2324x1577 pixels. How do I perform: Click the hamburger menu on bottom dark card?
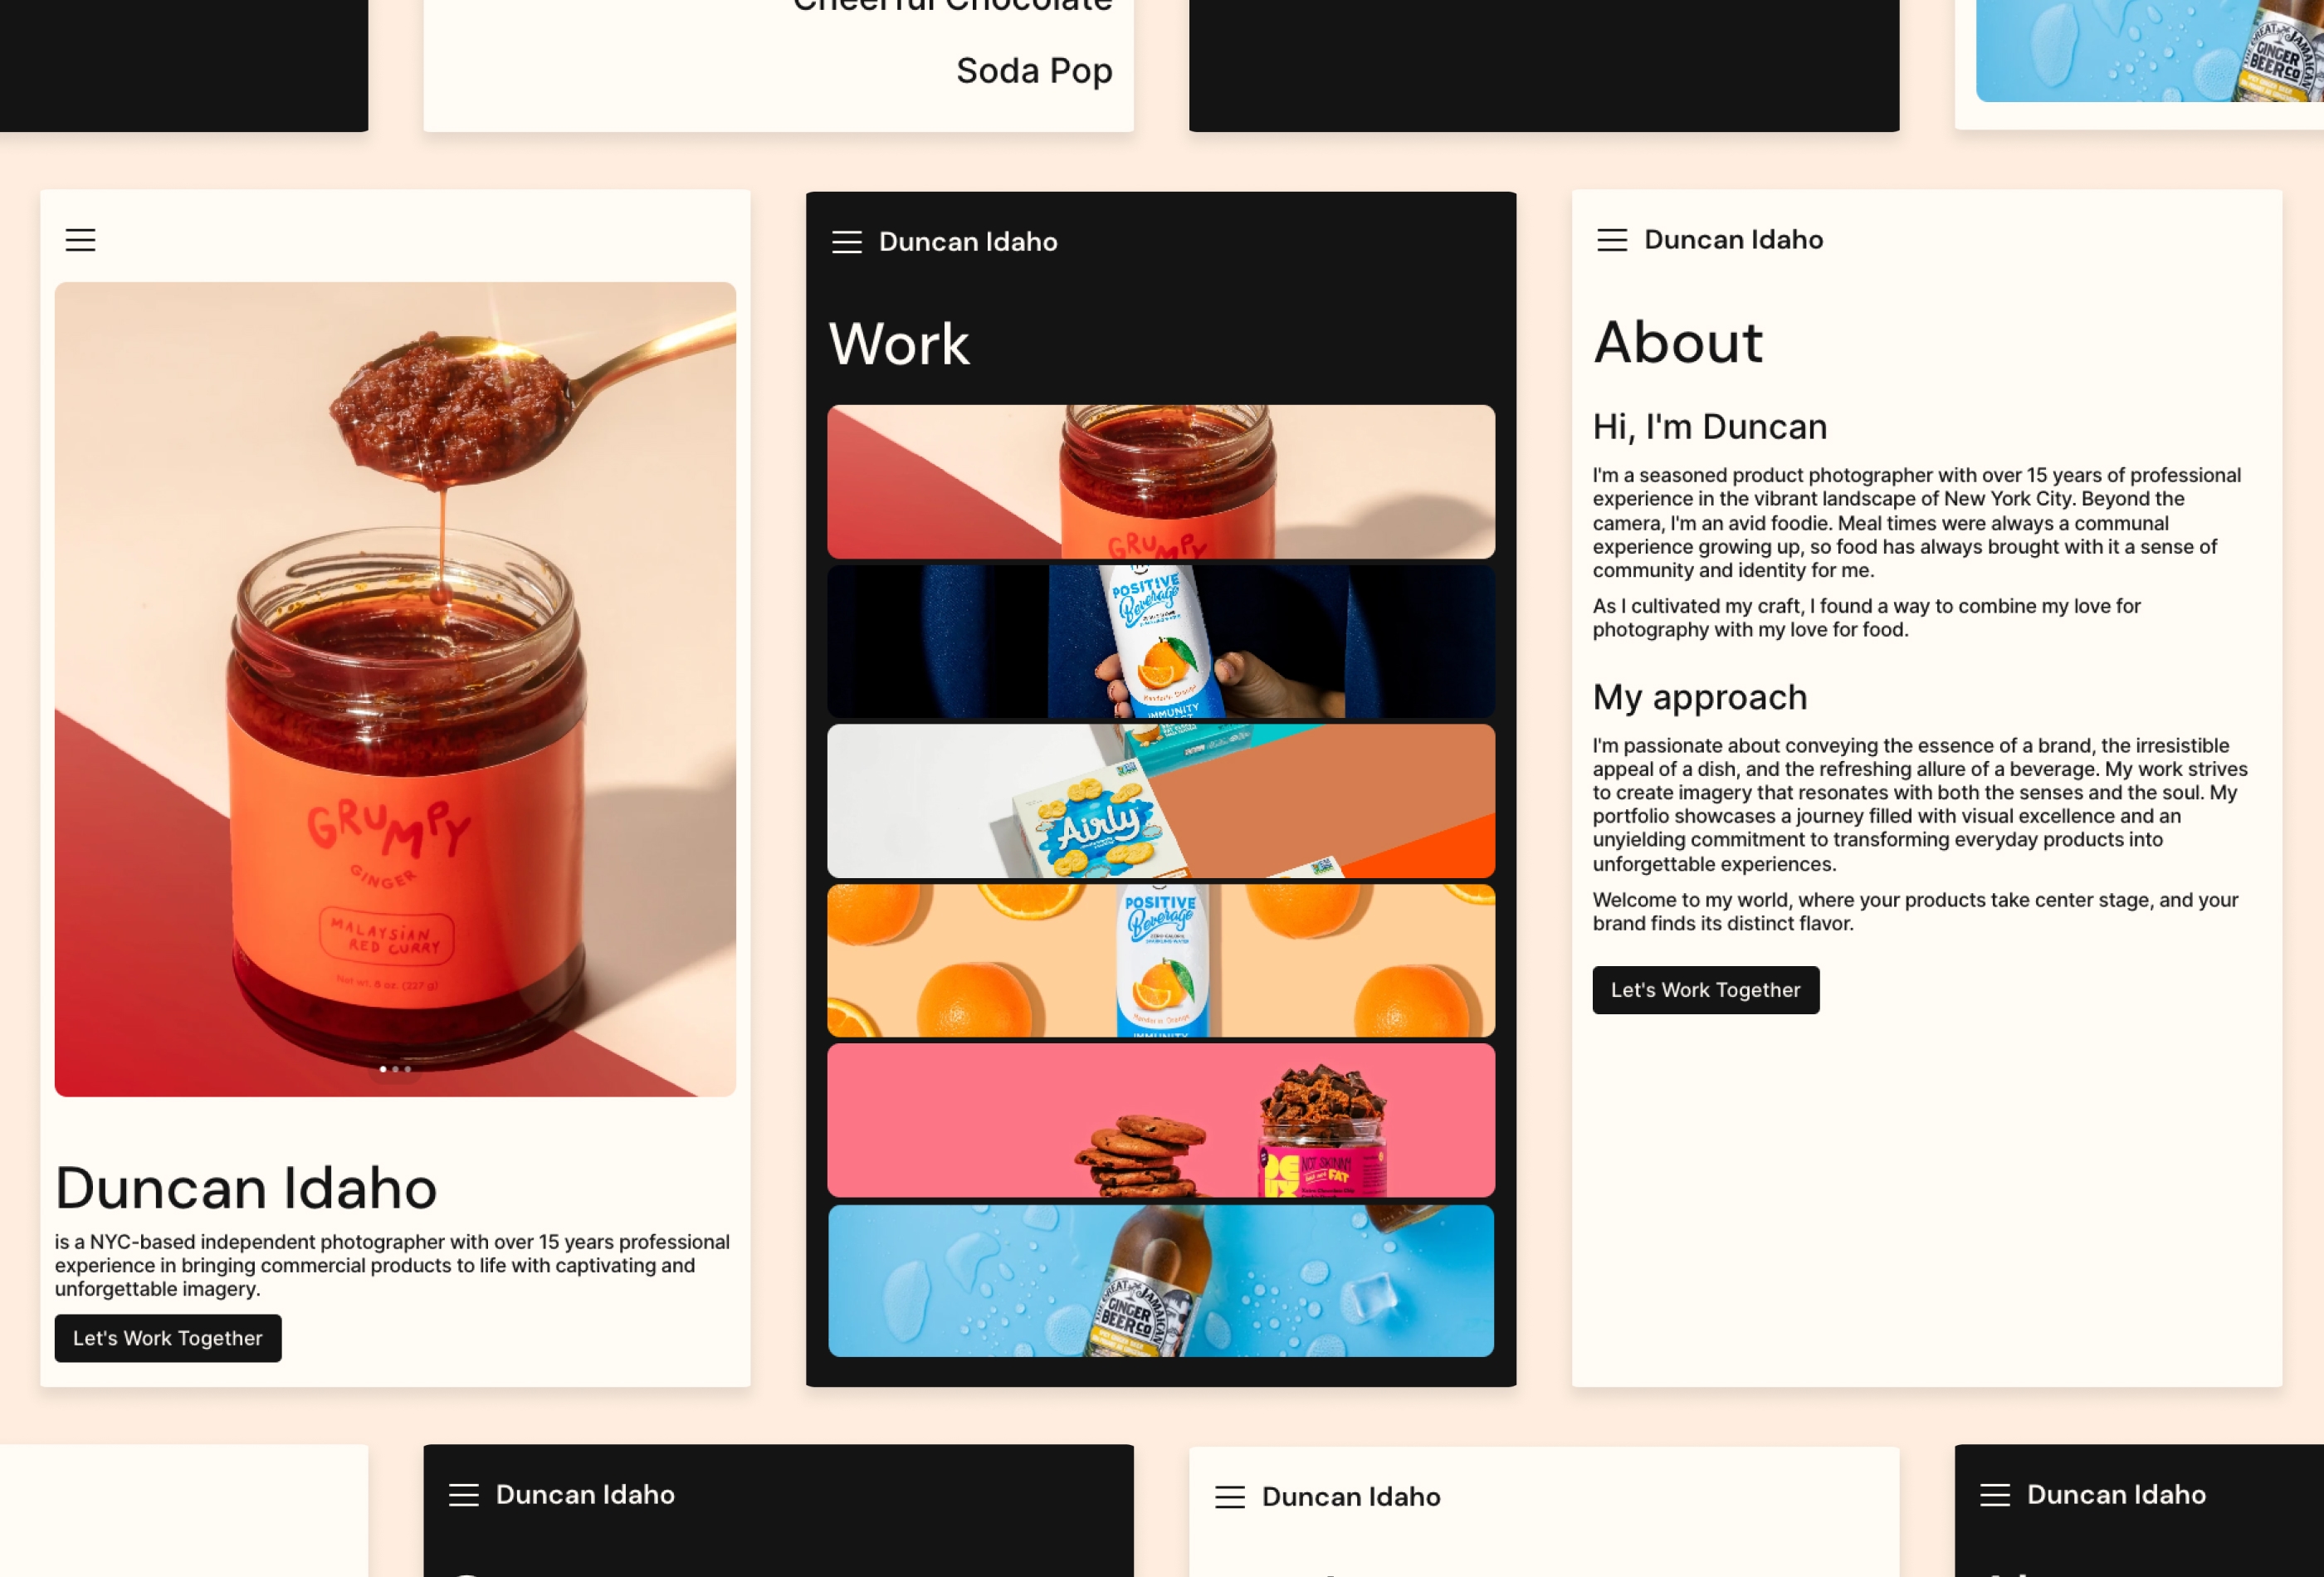[462, 1496]
